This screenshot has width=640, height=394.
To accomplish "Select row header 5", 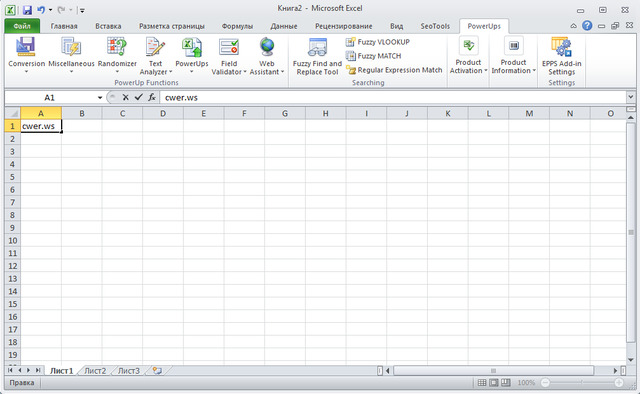I will 13,177.
